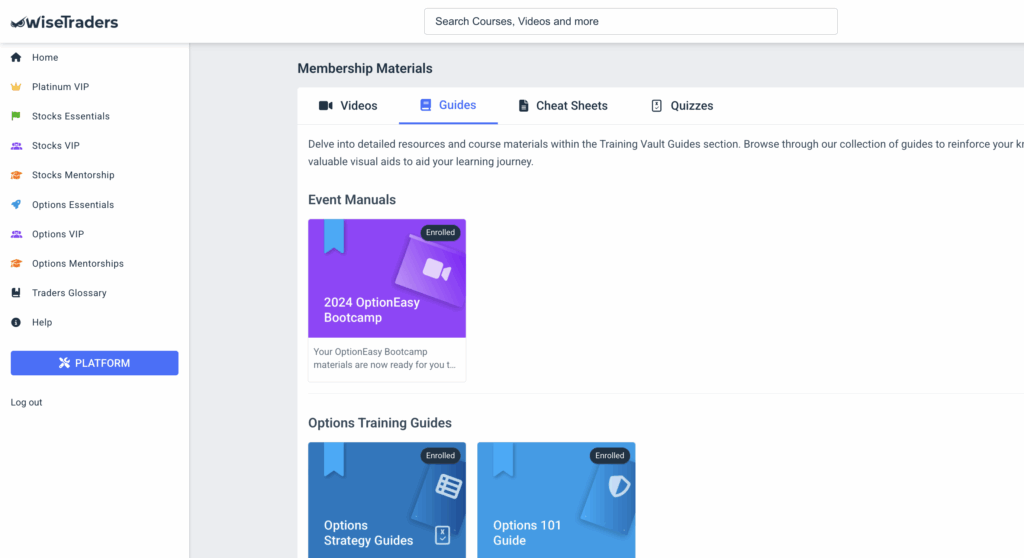The width and height of the screenshot is (1024, 558).
Task: Open Stocks VIP in the sidebar
Action: [x=55, y=146]
